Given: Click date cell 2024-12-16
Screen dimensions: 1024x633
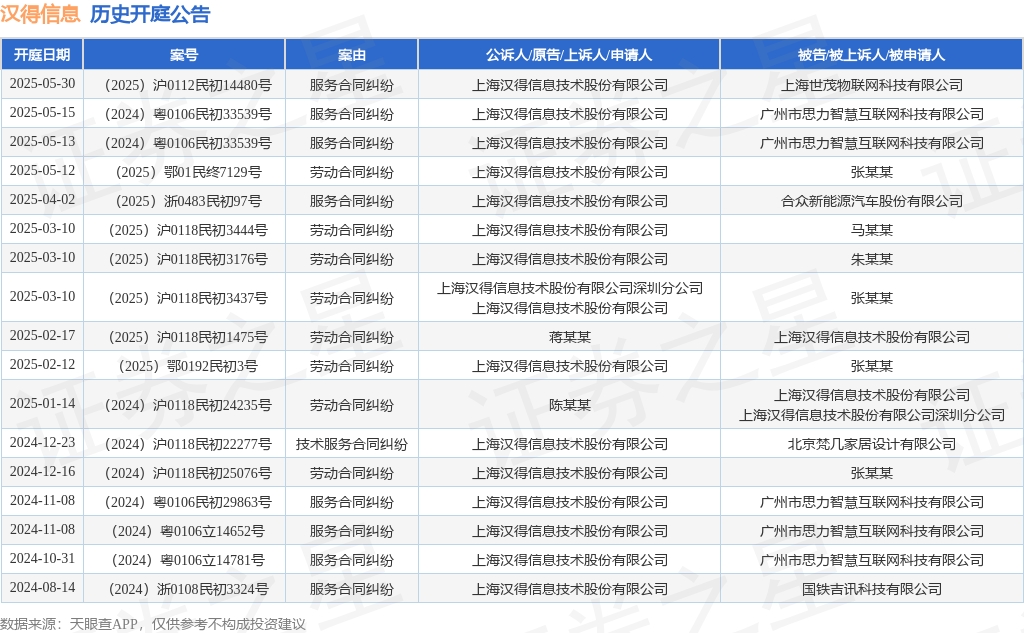Looking at the screenshot, I should coord(42,471).
